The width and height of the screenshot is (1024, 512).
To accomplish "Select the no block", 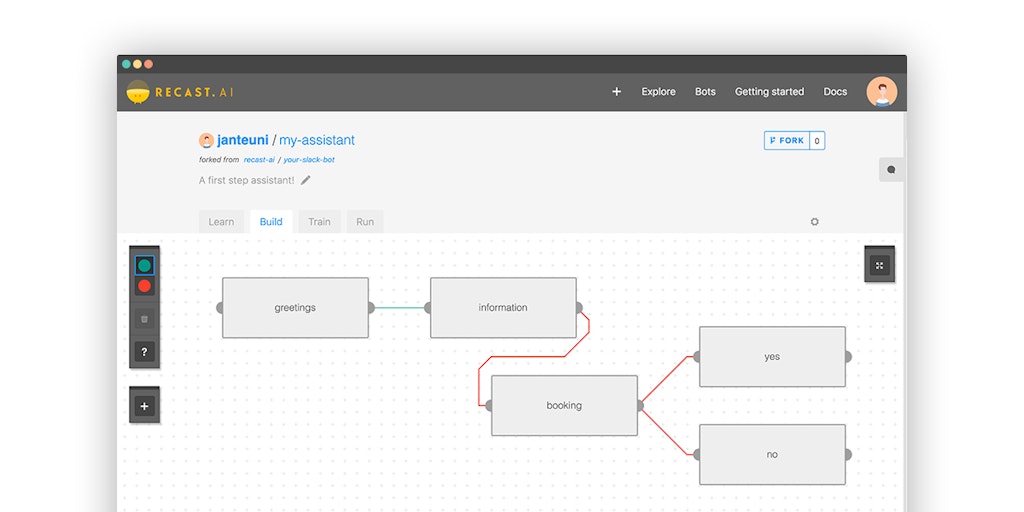I will [772, 455].
